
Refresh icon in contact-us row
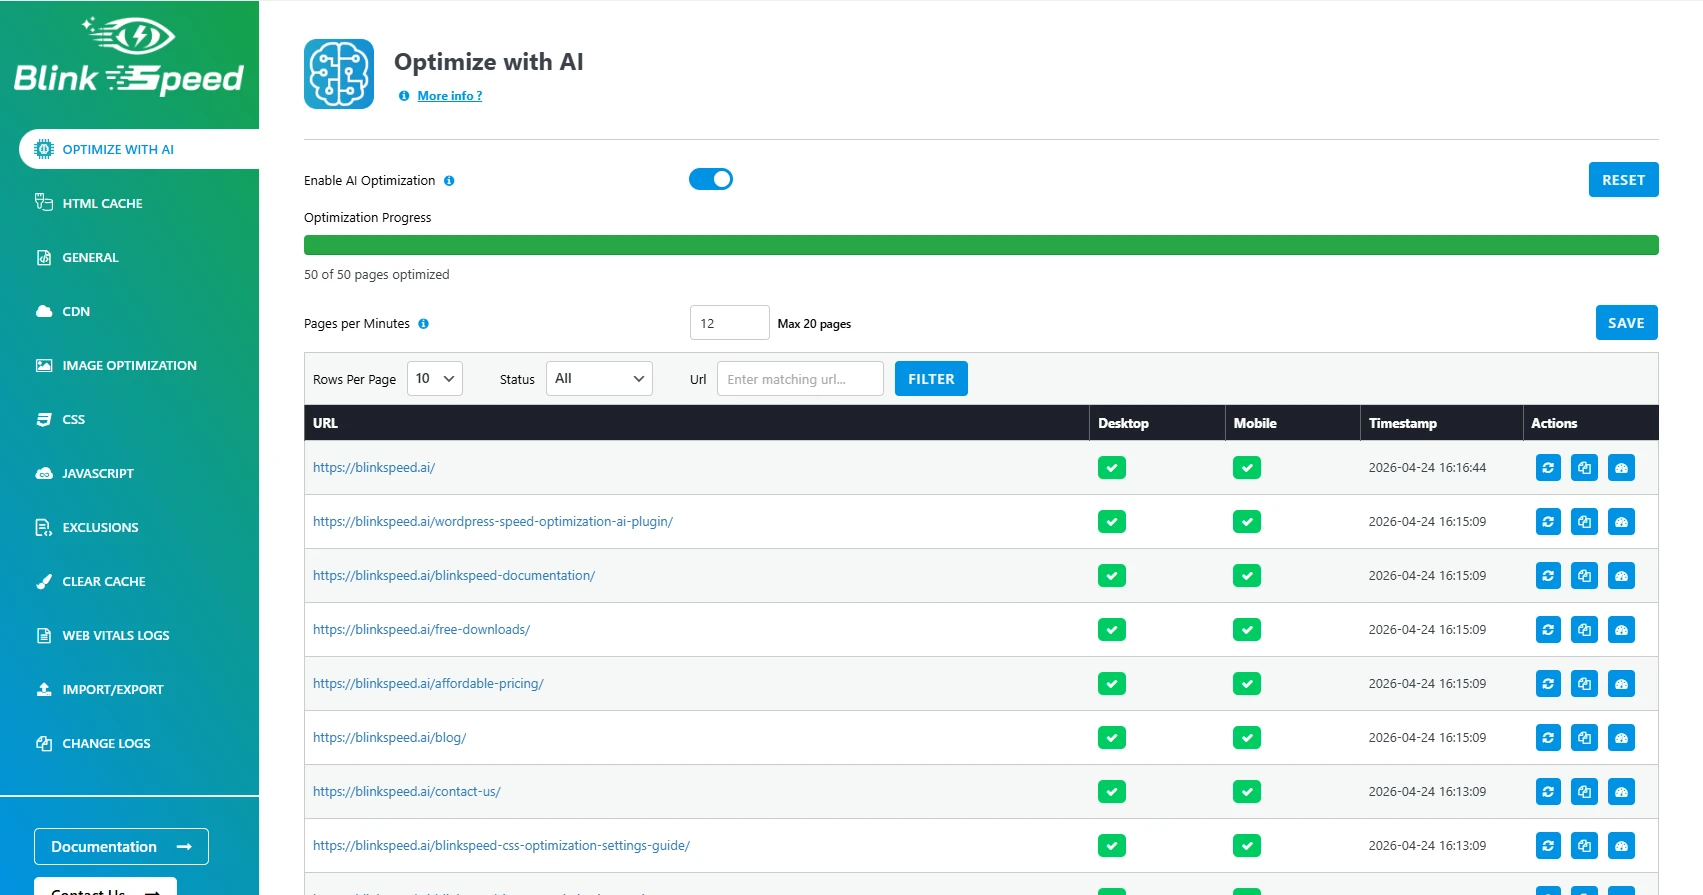[1548, 792]
